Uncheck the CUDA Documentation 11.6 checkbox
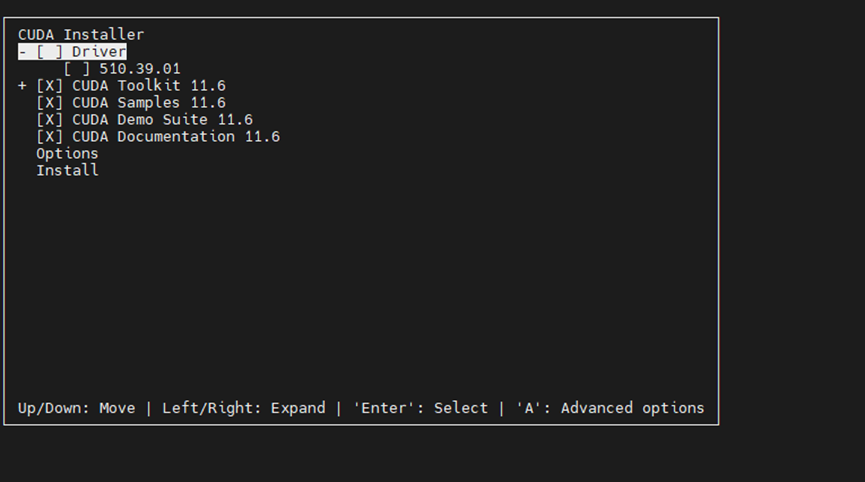 click(50, 137)
